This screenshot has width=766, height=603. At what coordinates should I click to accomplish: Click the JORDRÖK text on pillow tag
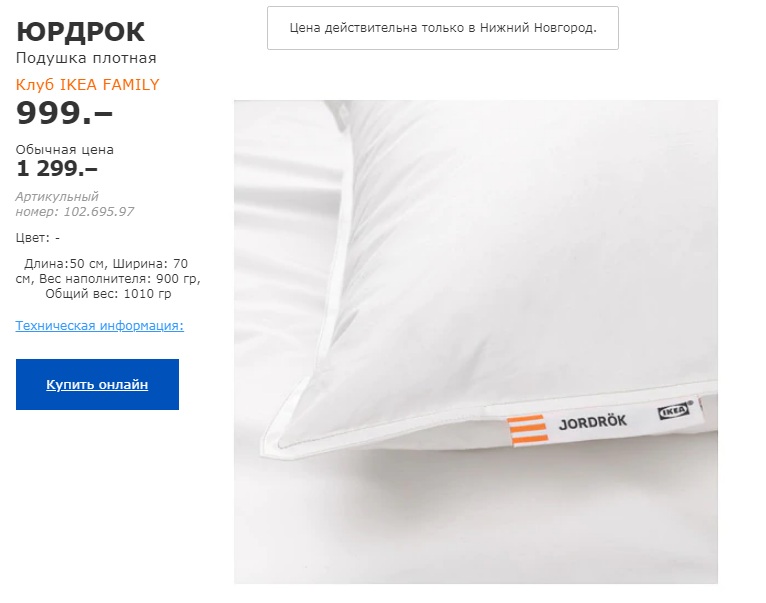(x=593, y=422)
